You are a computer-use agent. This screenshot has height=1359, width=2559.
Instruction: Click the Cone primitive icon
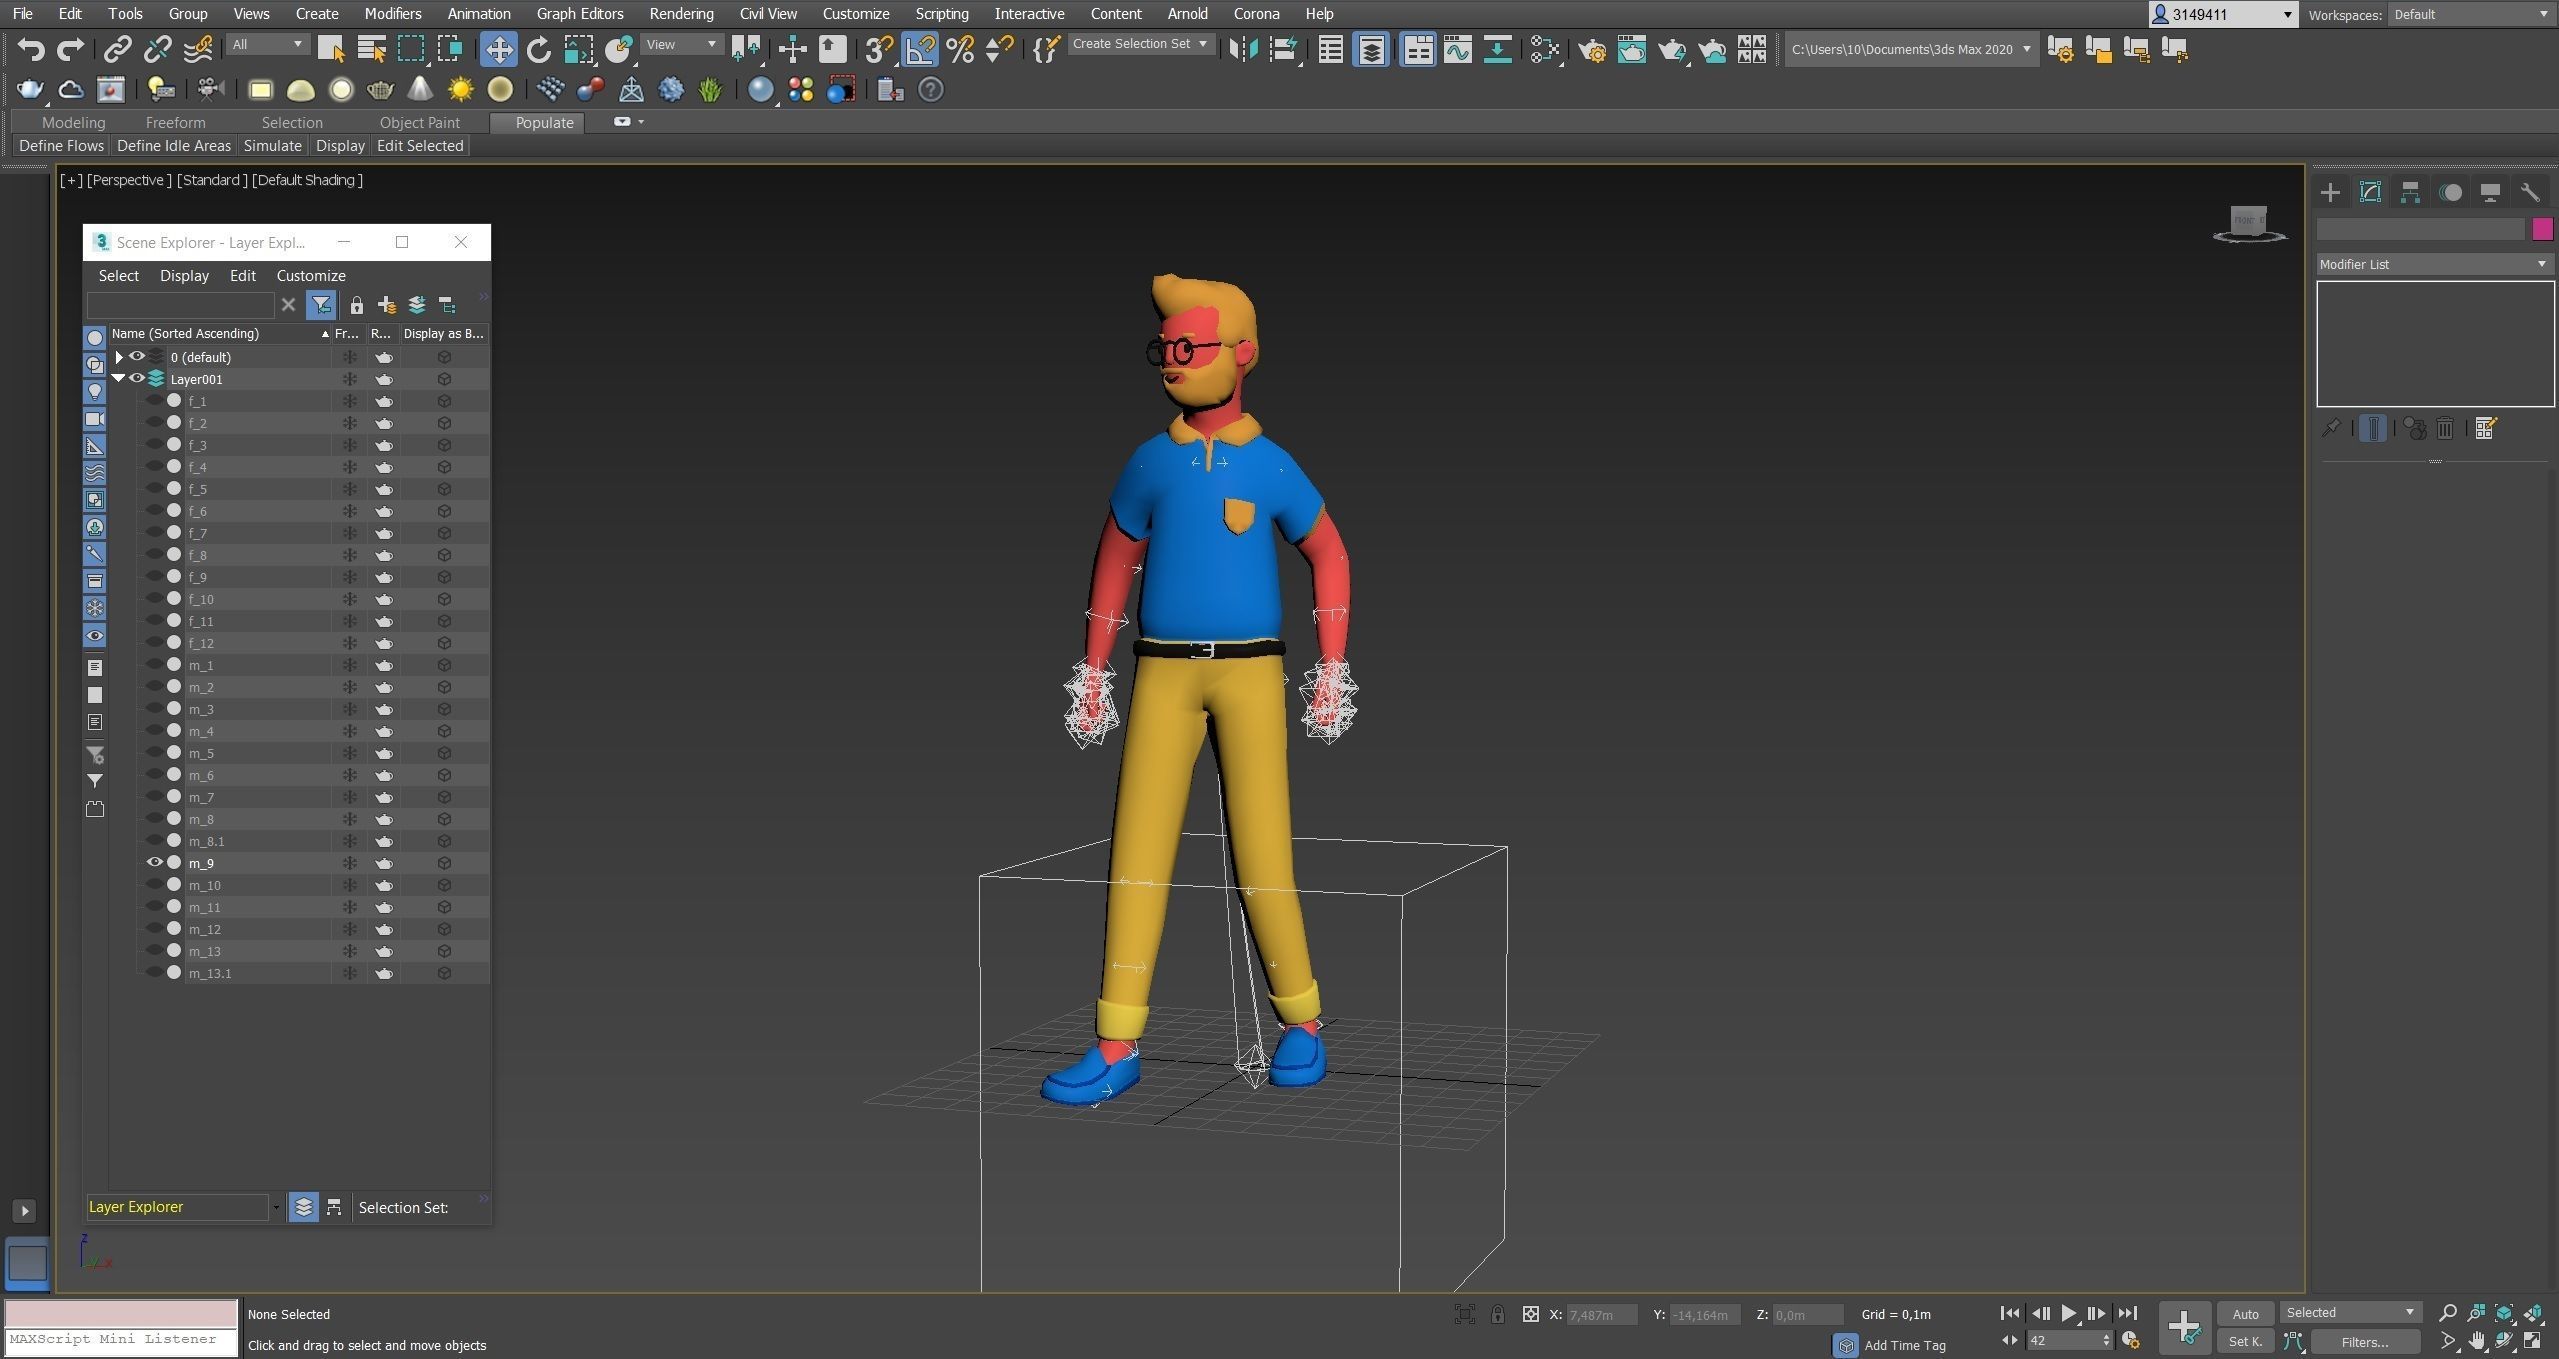pyautogui.click(x=420, y=90)
